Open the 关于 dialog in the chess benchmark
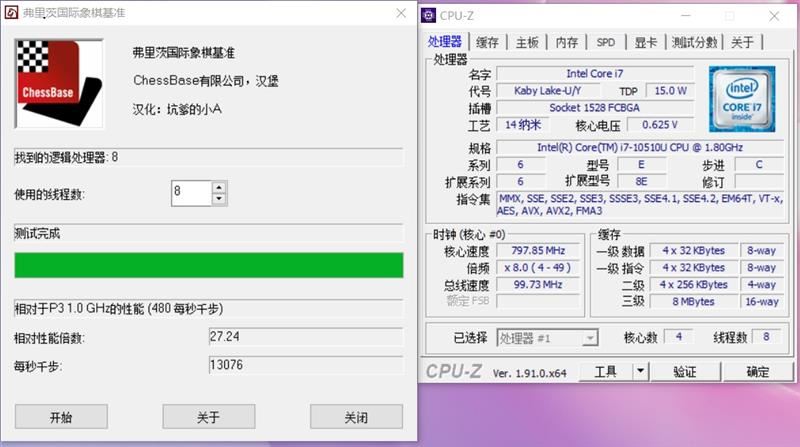800x447 pixels. [209, 417]
